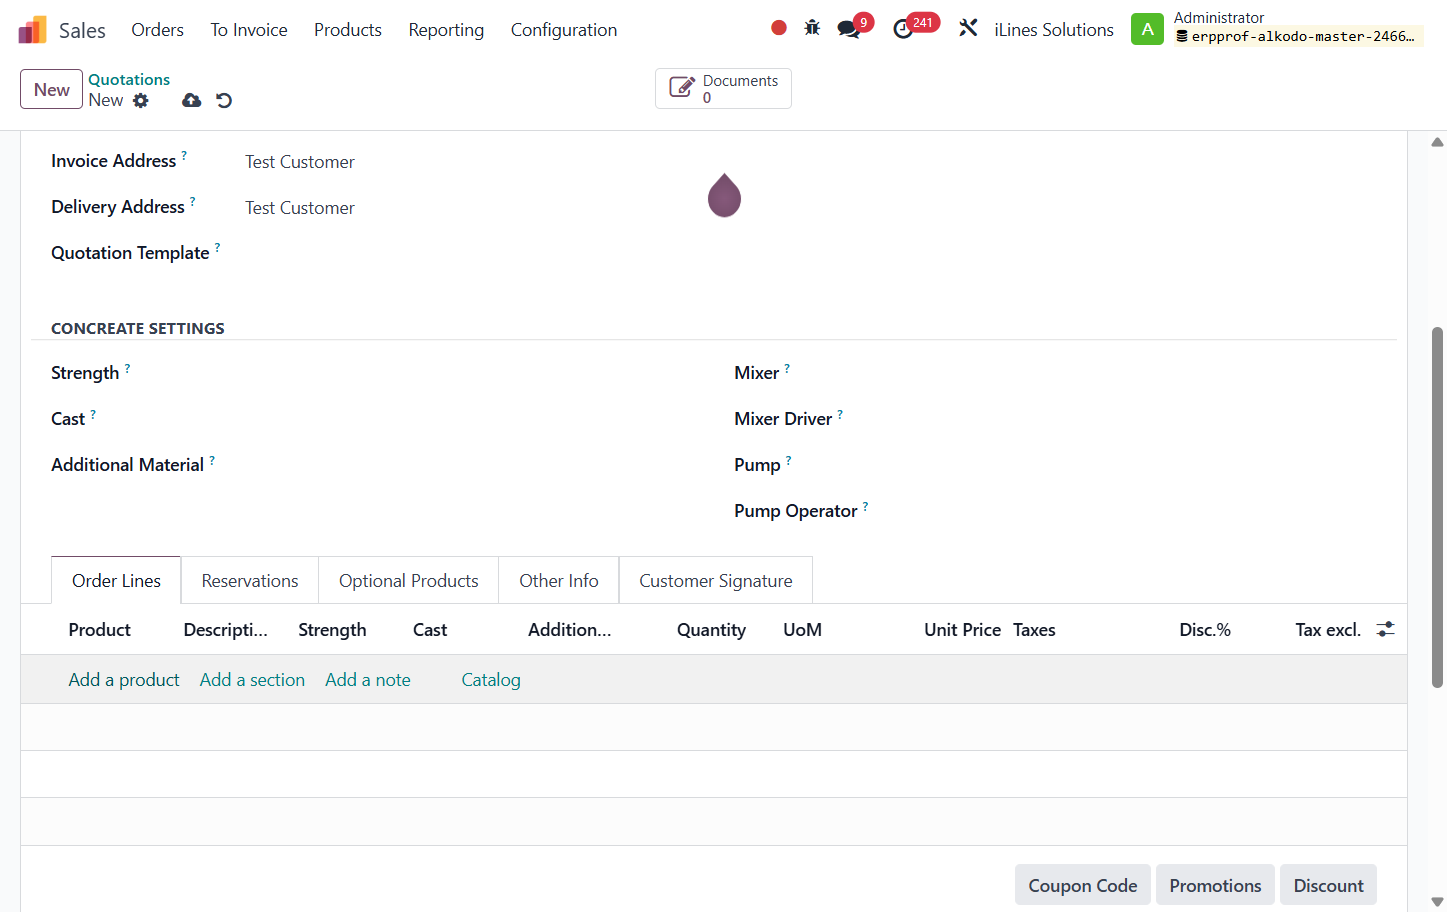1447x912 pixels.
Task: Open the bug debug tools icon
Action: [812, 28]
